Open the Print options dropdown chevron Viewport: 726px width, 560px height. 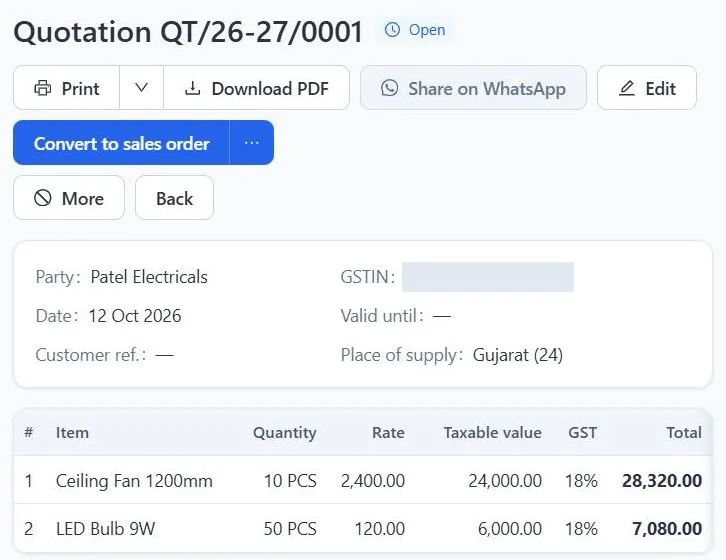(x=141, y=88)
